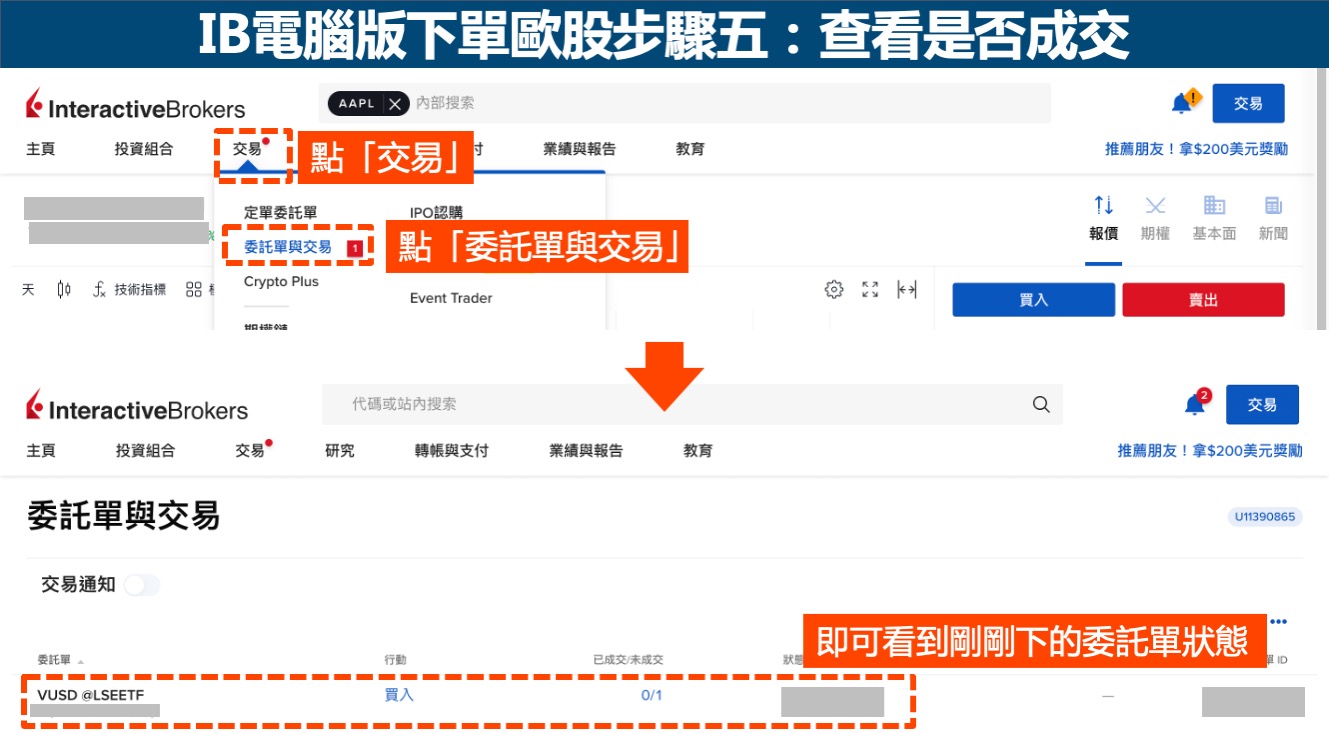This screenshot has height=733, width=1329.
Task: Open 教育 in the lower navigation bar
Action: pos(698,451)
